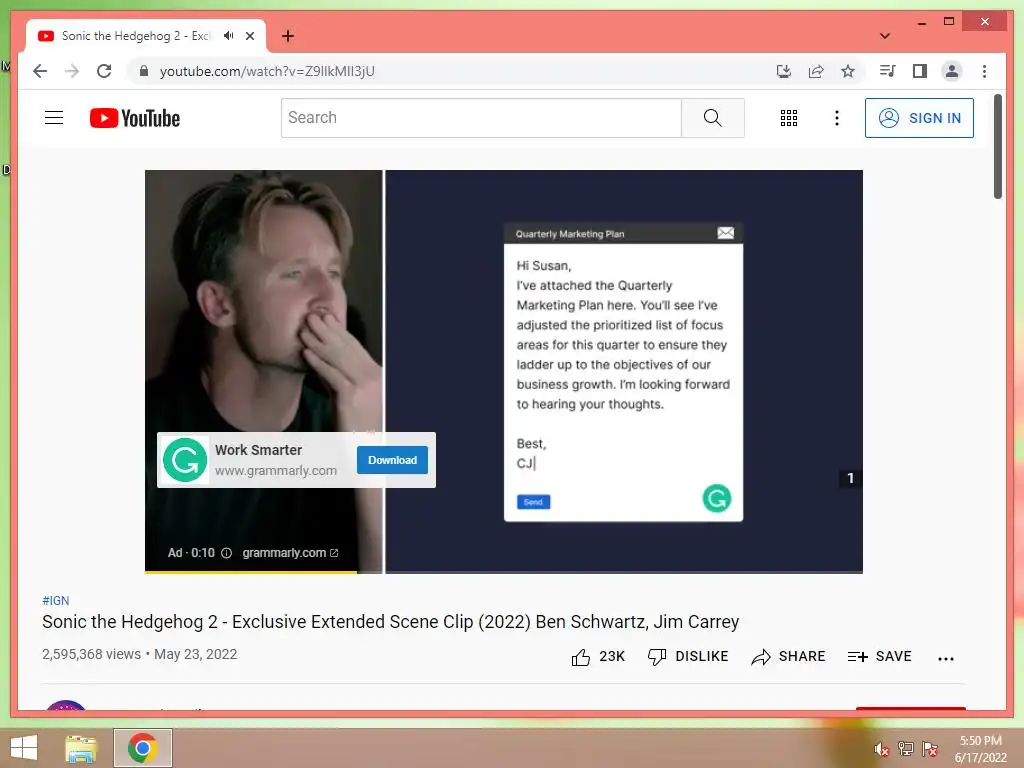Viewport: 1024px width, 768px height.
Task: Open SHARE options for the video
Action: pos(788,657)
